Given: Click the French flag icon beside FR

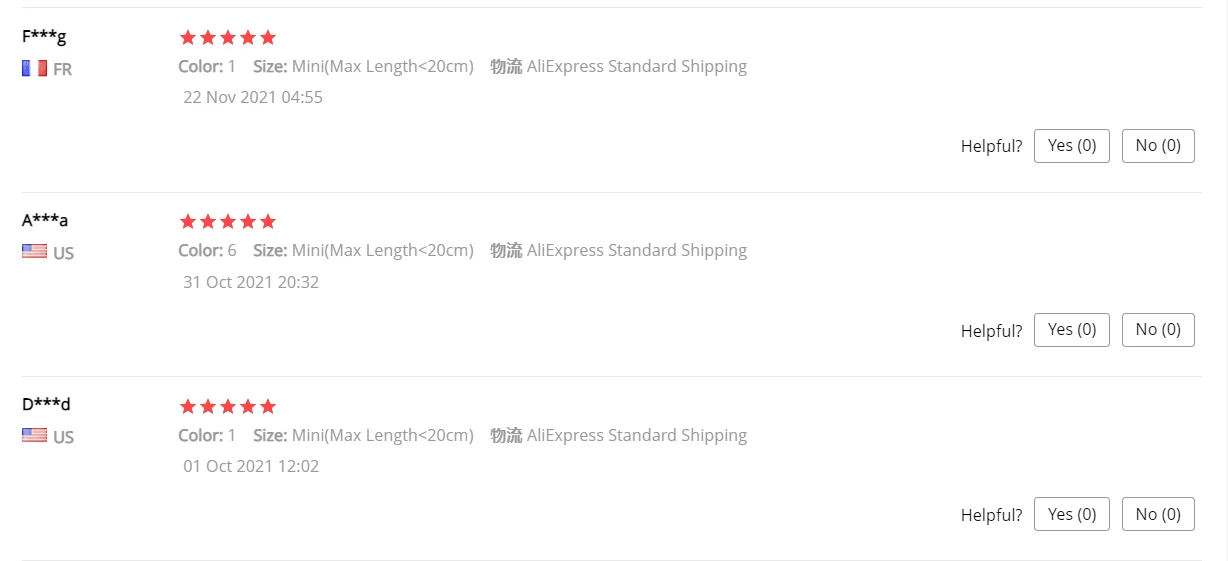Looking at the screenshot, I should tap(34, 69).
